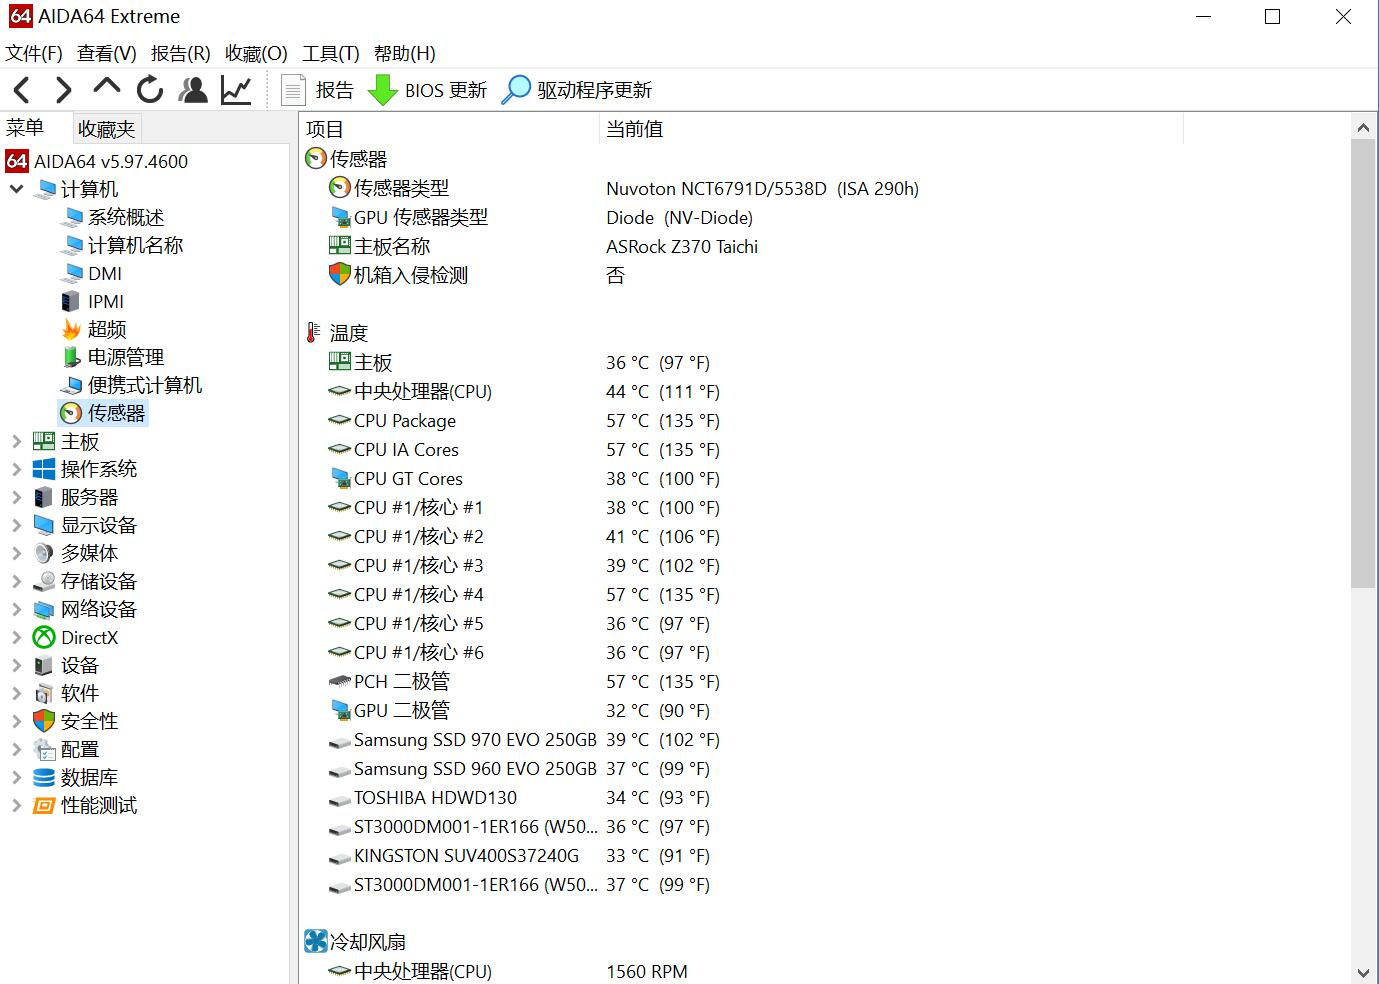Select DMI in the tree
This screenshot has width=1379, height=984.
click(105, 273)
